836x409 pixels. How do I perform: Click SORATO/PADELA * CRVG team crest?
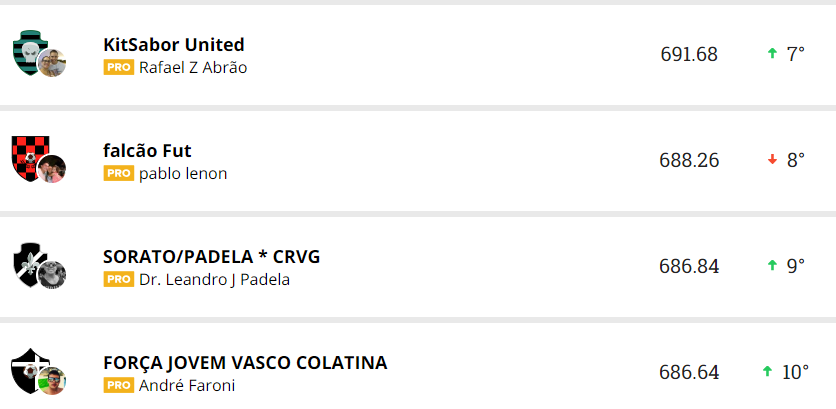point(30,262)
